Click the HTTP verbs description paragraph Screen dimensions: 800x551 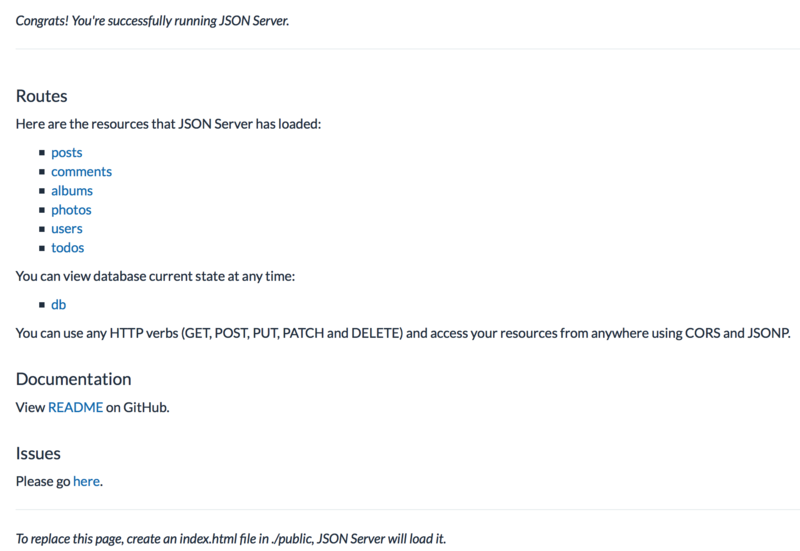[403, 332]
